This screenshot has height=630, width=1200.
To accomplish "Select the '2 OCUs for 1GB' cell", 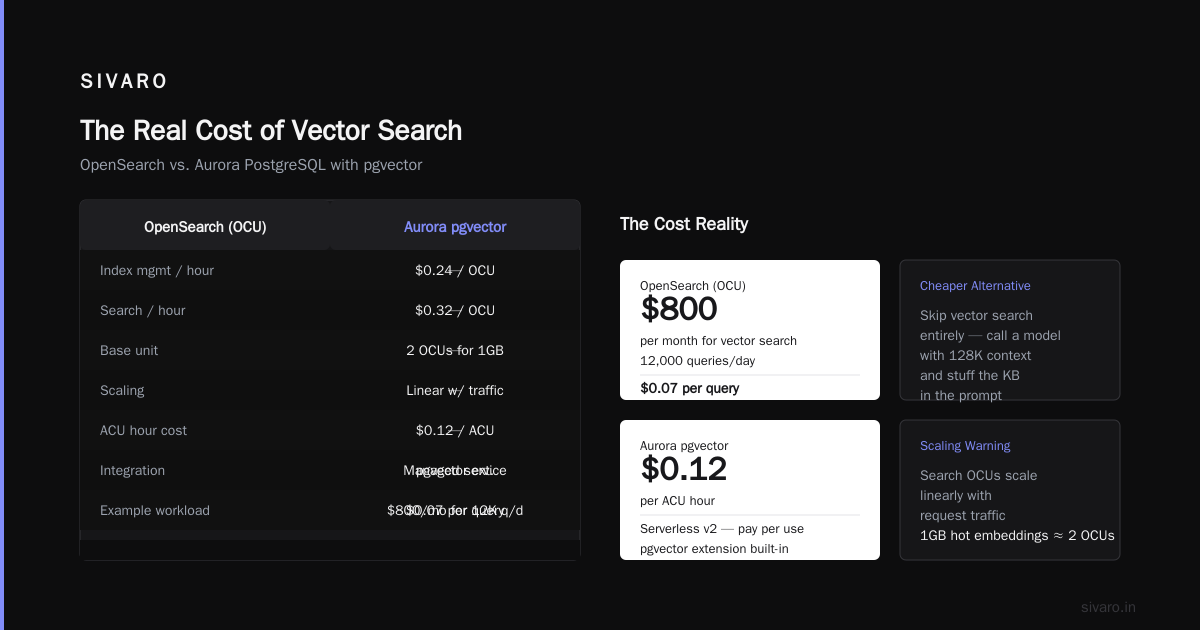I will tap(455, 350).
